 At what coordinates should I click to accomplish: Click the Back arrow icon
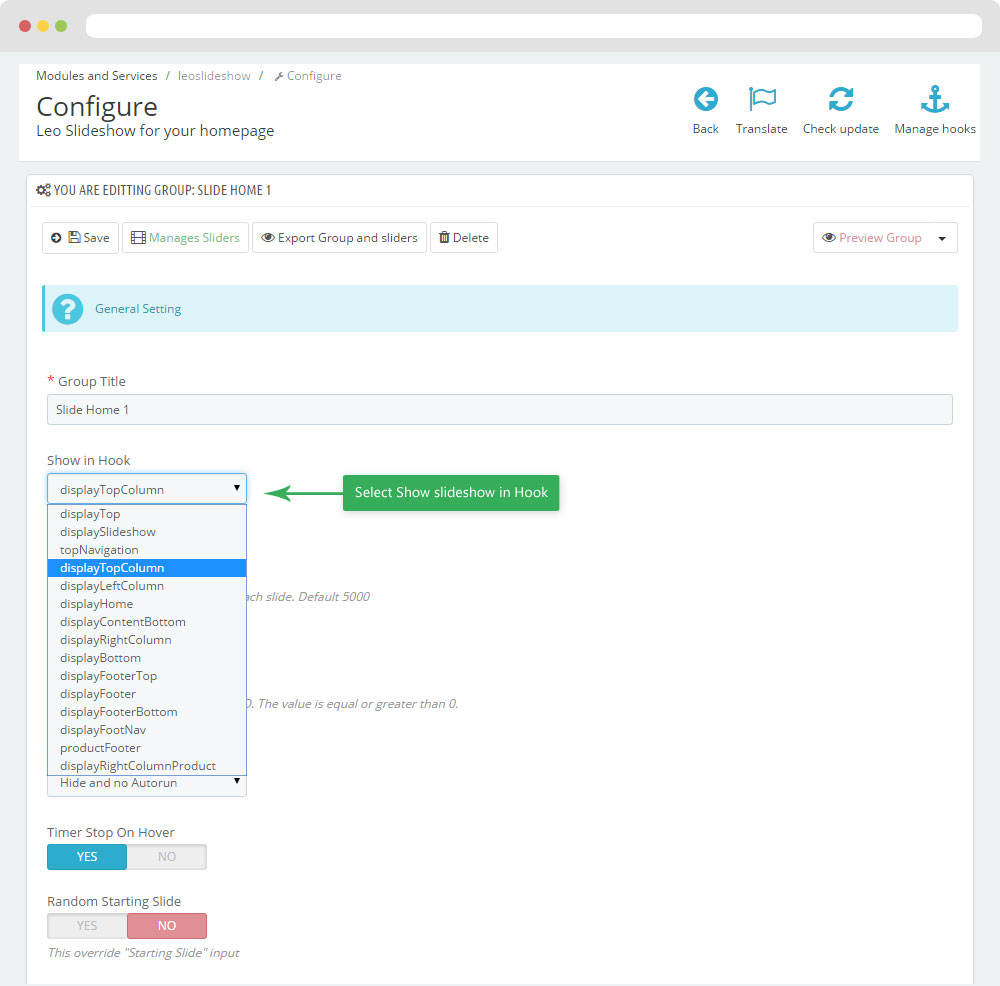[x=705, y=99]
